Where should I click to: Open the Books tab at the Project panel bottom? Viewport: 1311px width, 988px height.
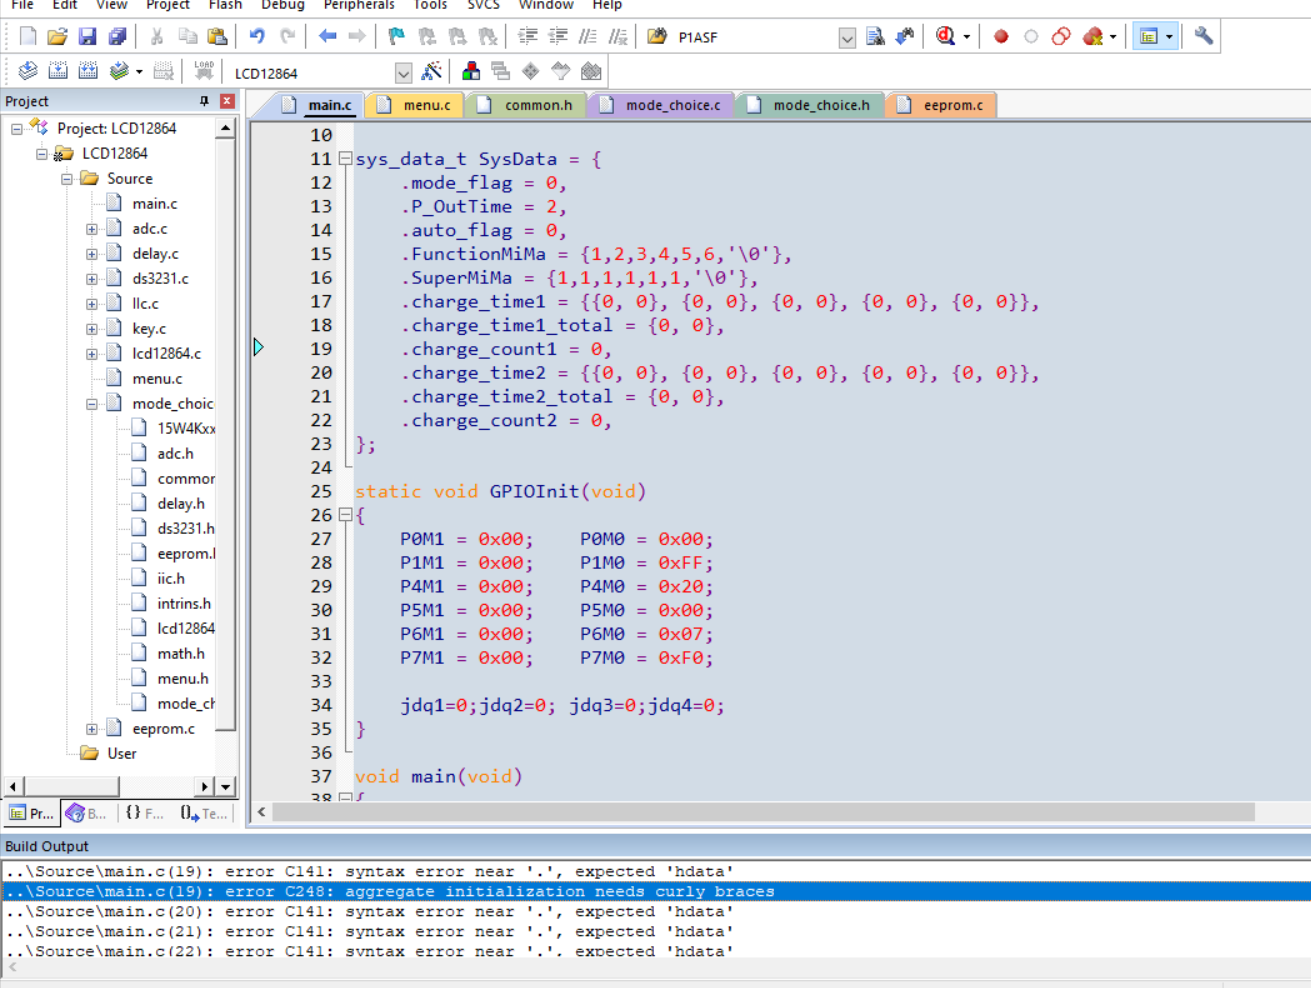pos(87,813)
